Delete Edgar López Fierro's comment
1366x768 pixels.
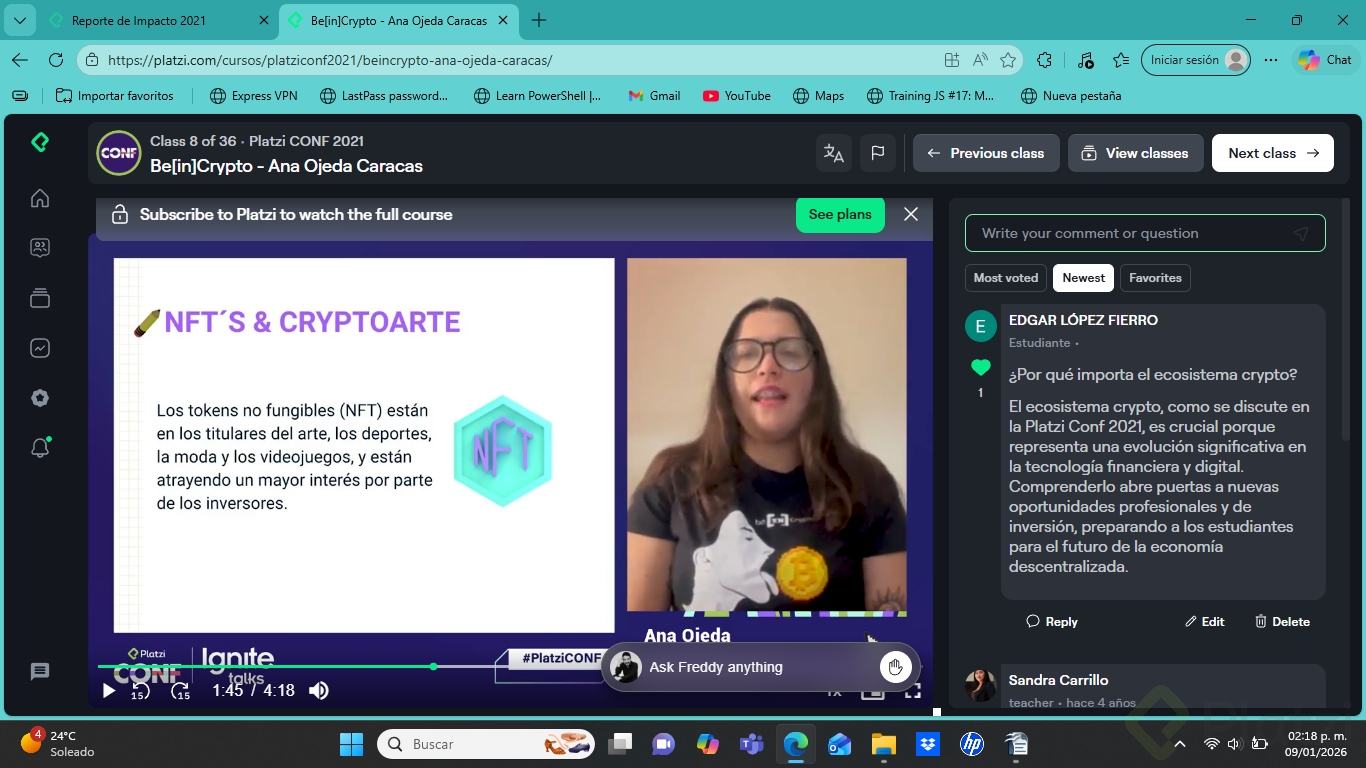[x=1282, y=621]
